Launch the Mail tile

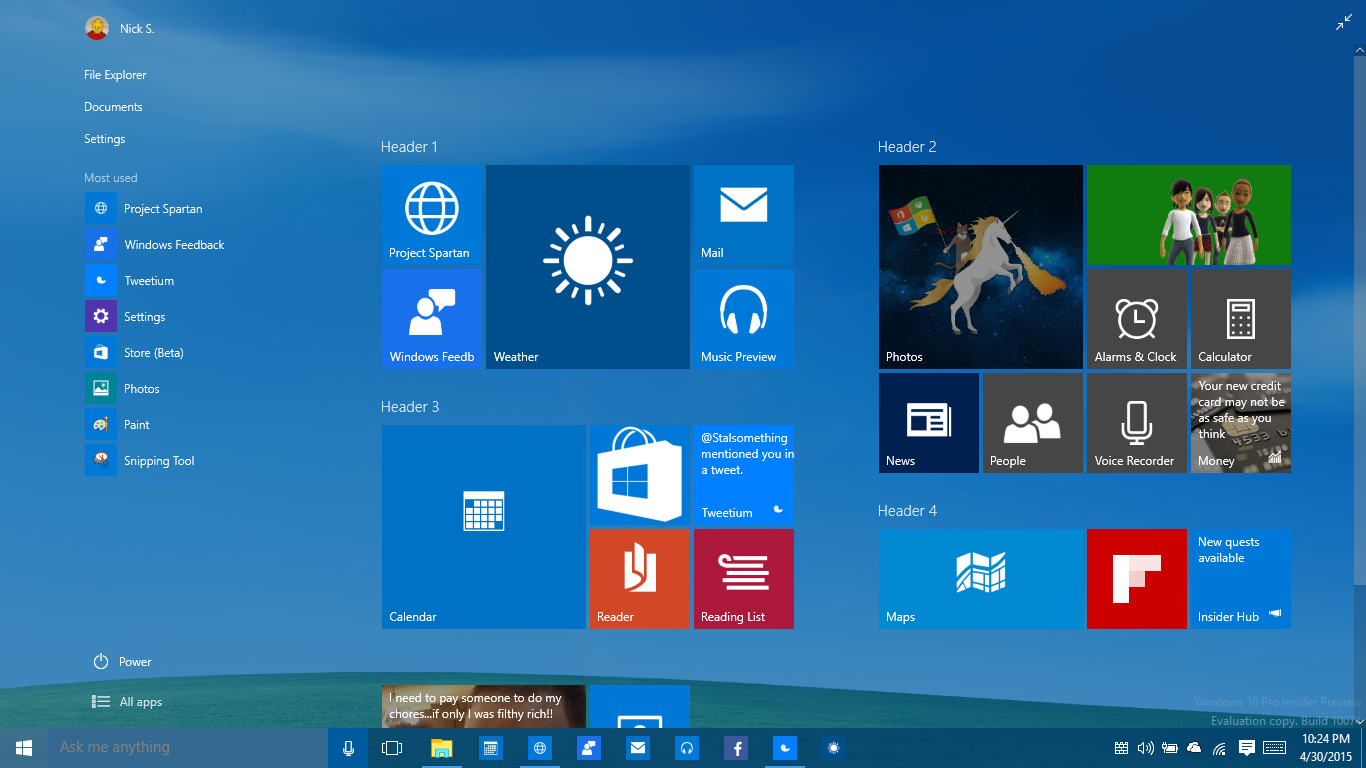pos(744,215)
